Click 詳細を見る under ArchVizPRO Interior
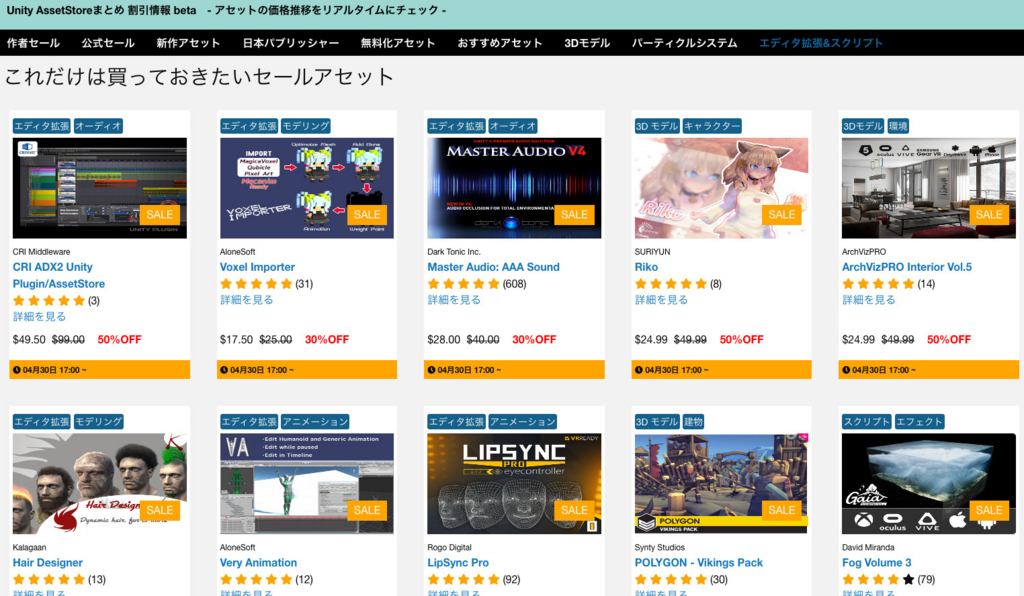The image size is (1024, 596). (x=869, y=300)
